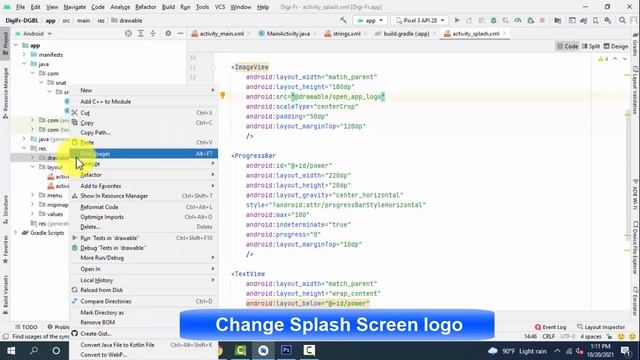
Task: Open Layout Inspector from bottom bar
Action: coord(601,327)
